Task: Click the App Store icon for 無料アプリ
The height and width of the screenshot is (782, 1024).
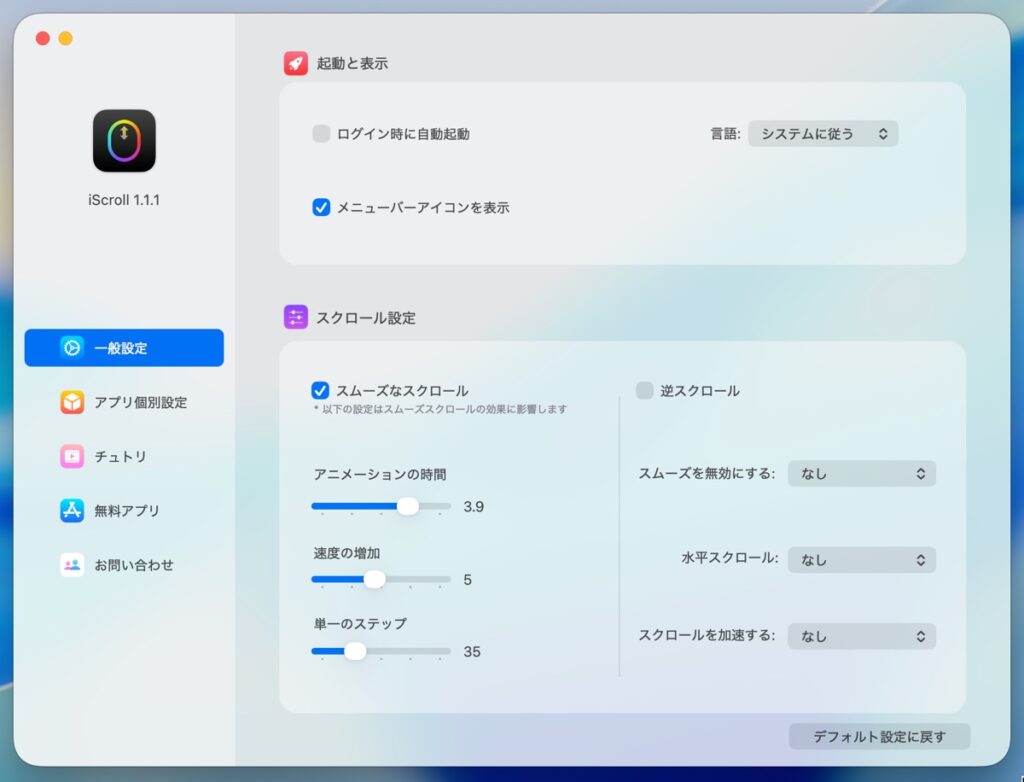Action: tap(72, 510)
